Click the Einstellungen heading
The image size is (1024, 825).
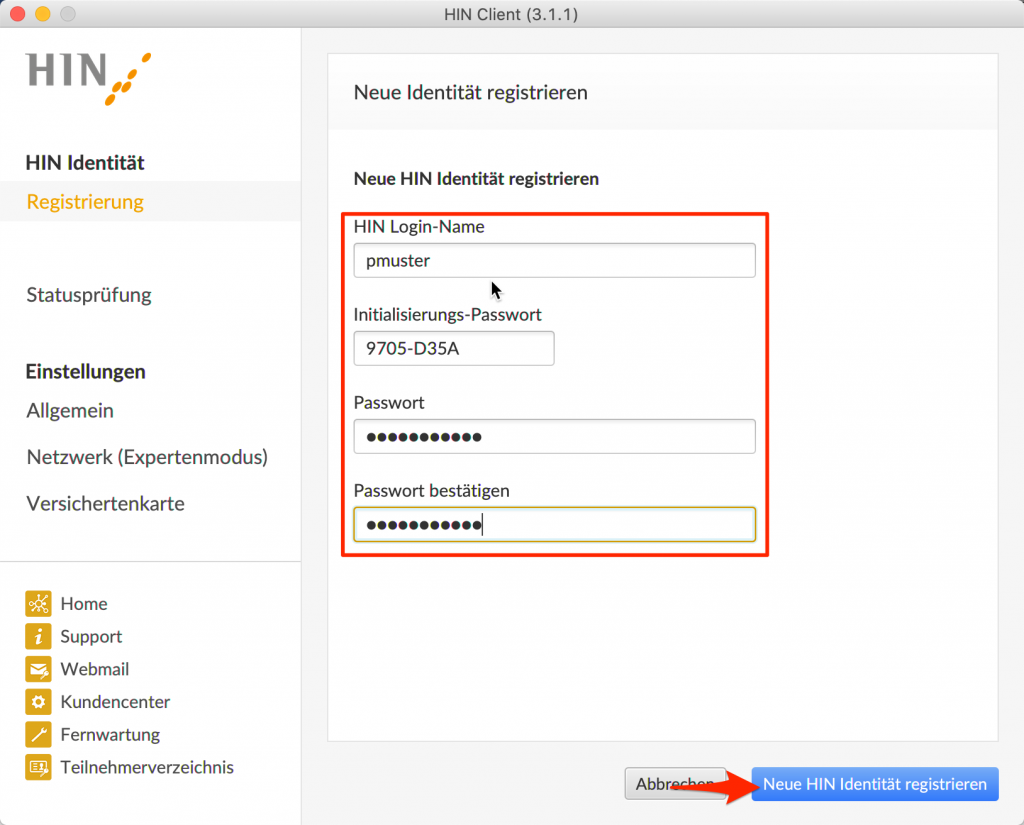(86, 372)
